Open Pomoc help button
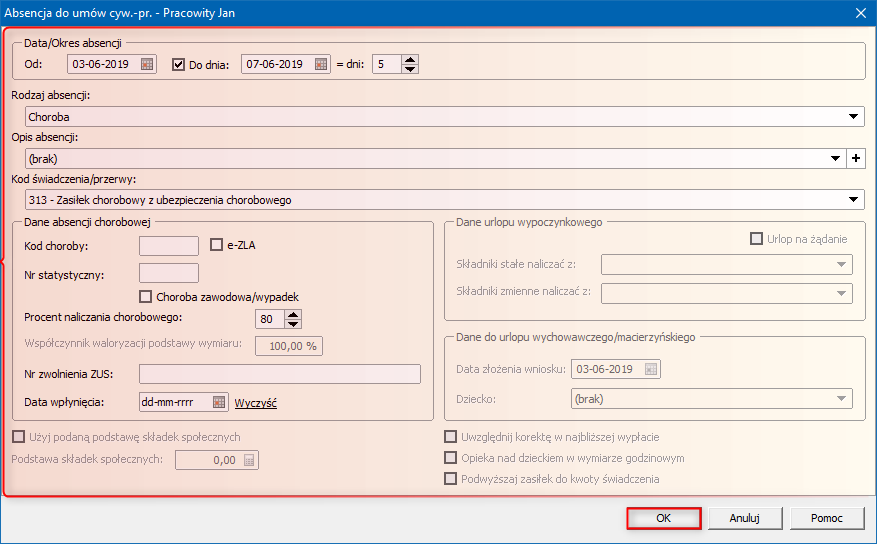The width and height of the screenshot is (877, 544). point(827,518)
